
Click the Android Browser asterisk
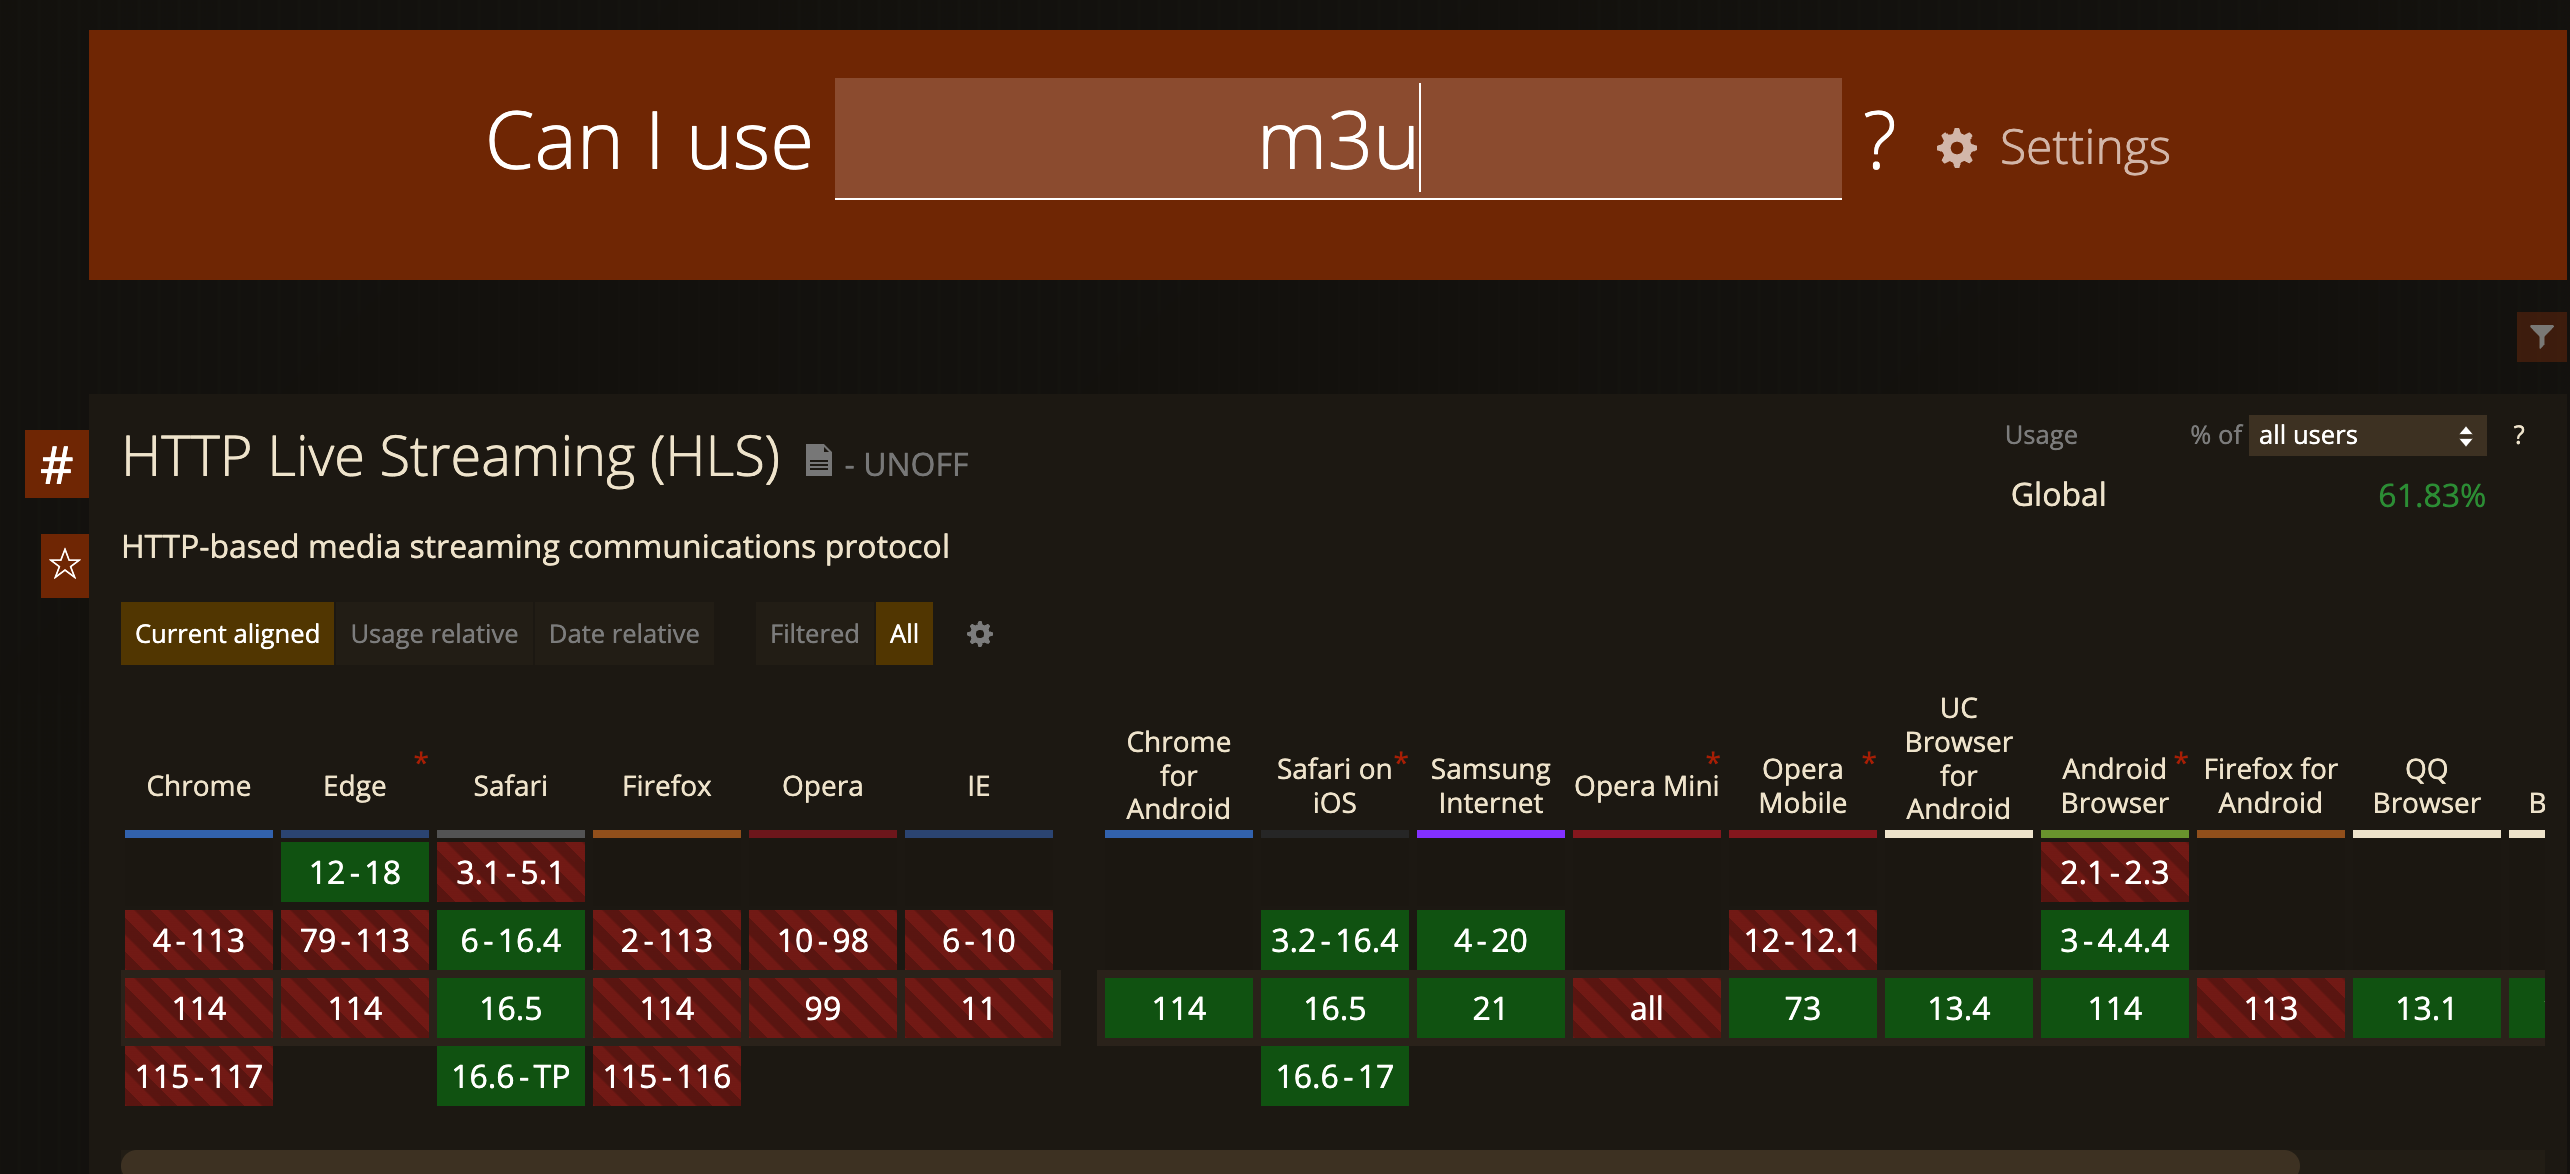coord(2181,760)
